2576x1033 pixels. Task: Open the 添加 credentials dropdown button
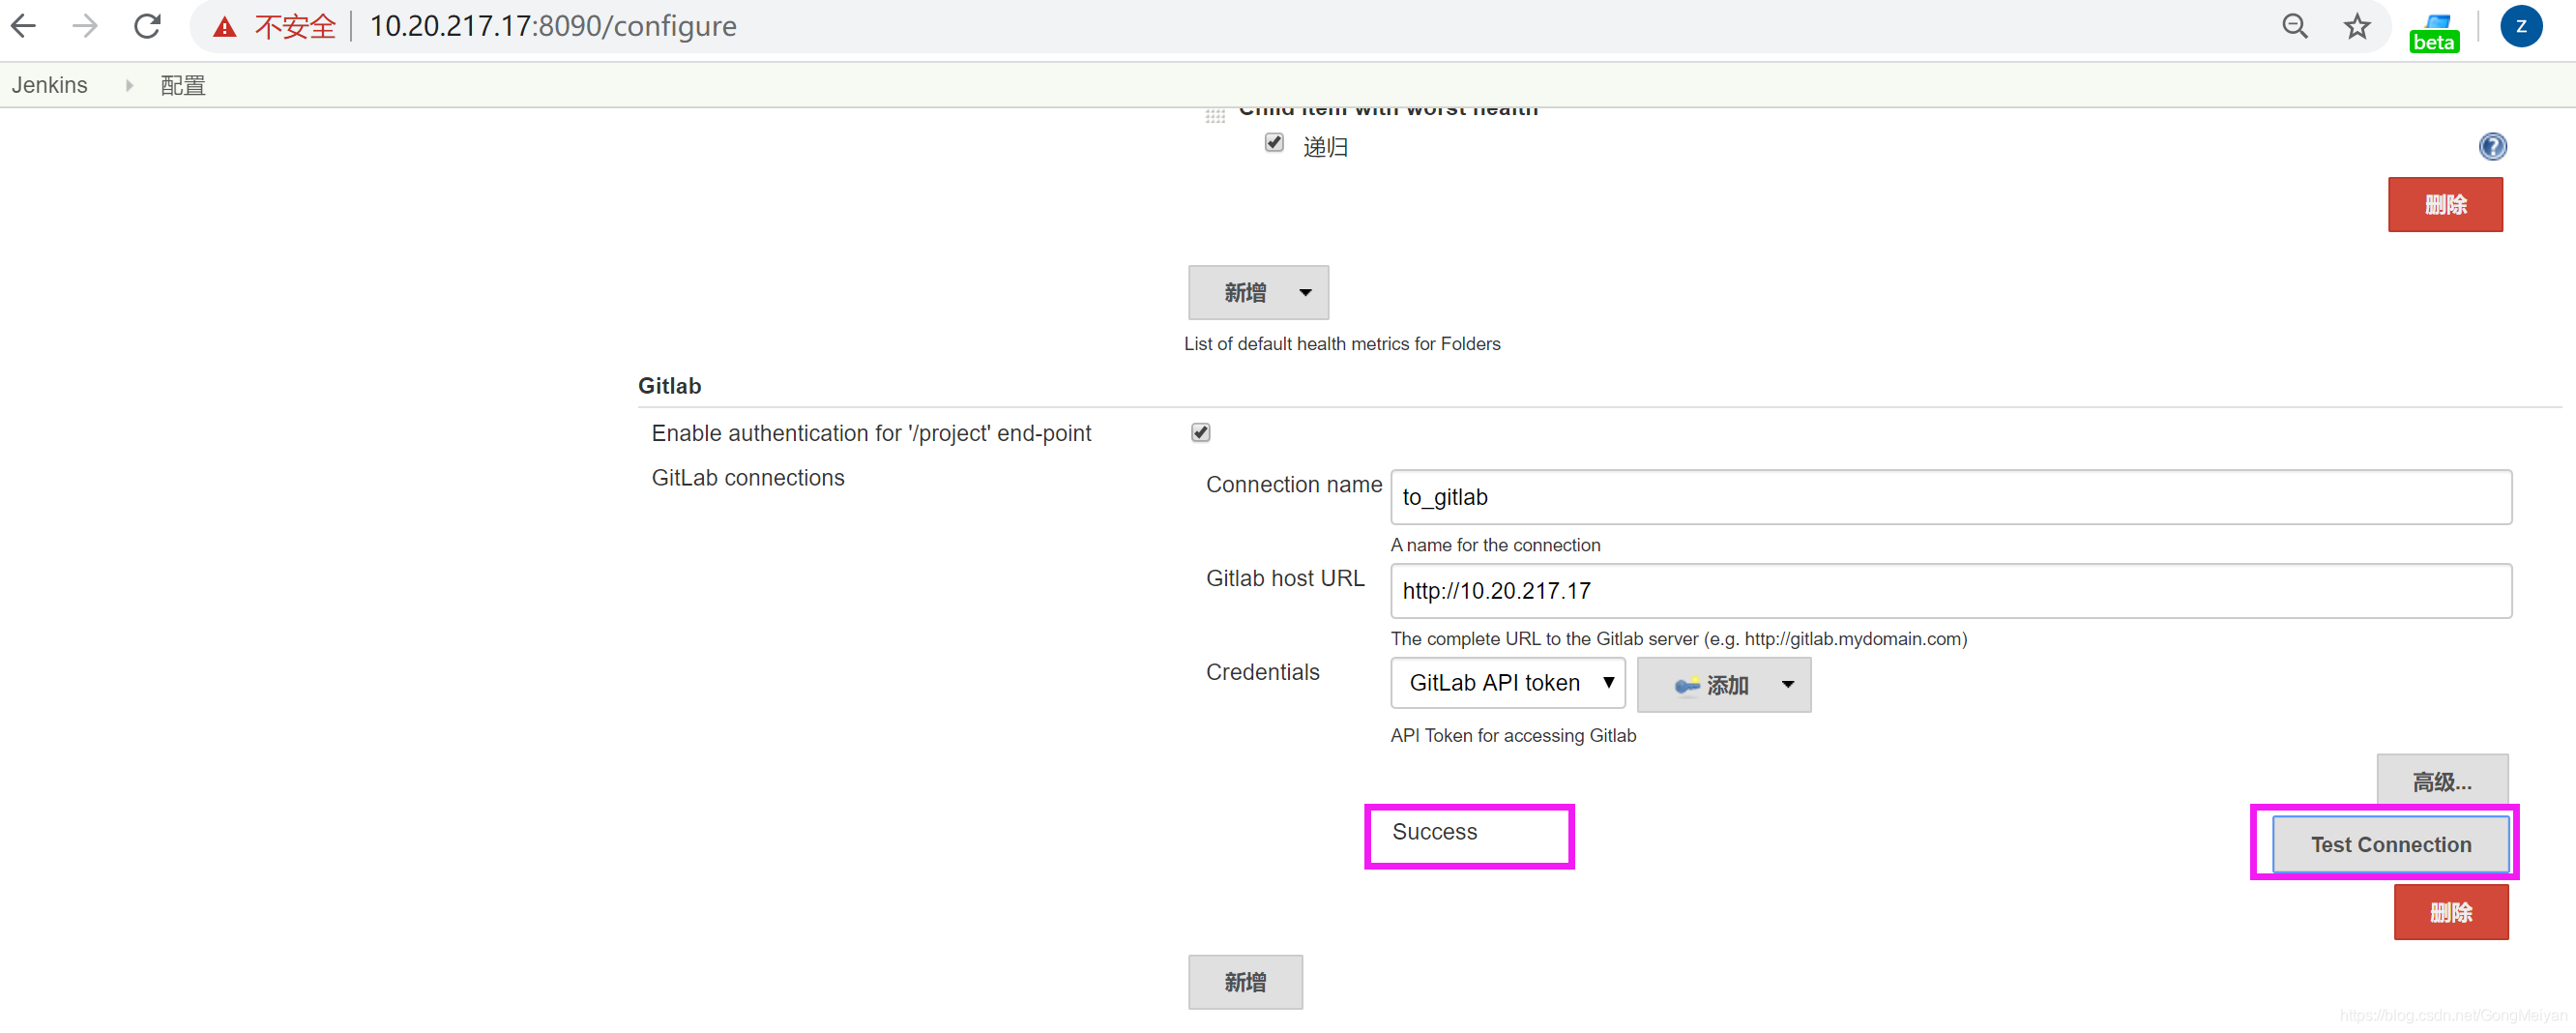pos(1723,685)
